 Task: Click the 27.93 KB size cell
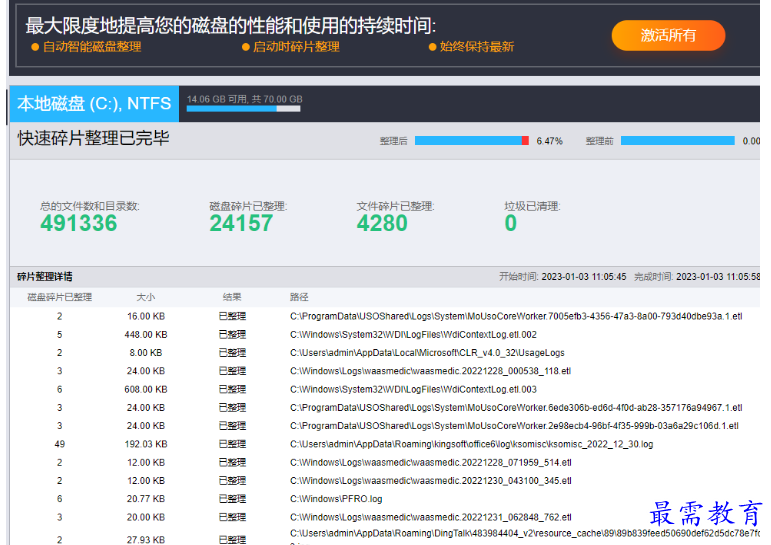pyautogui.click(x=146, y=540)
